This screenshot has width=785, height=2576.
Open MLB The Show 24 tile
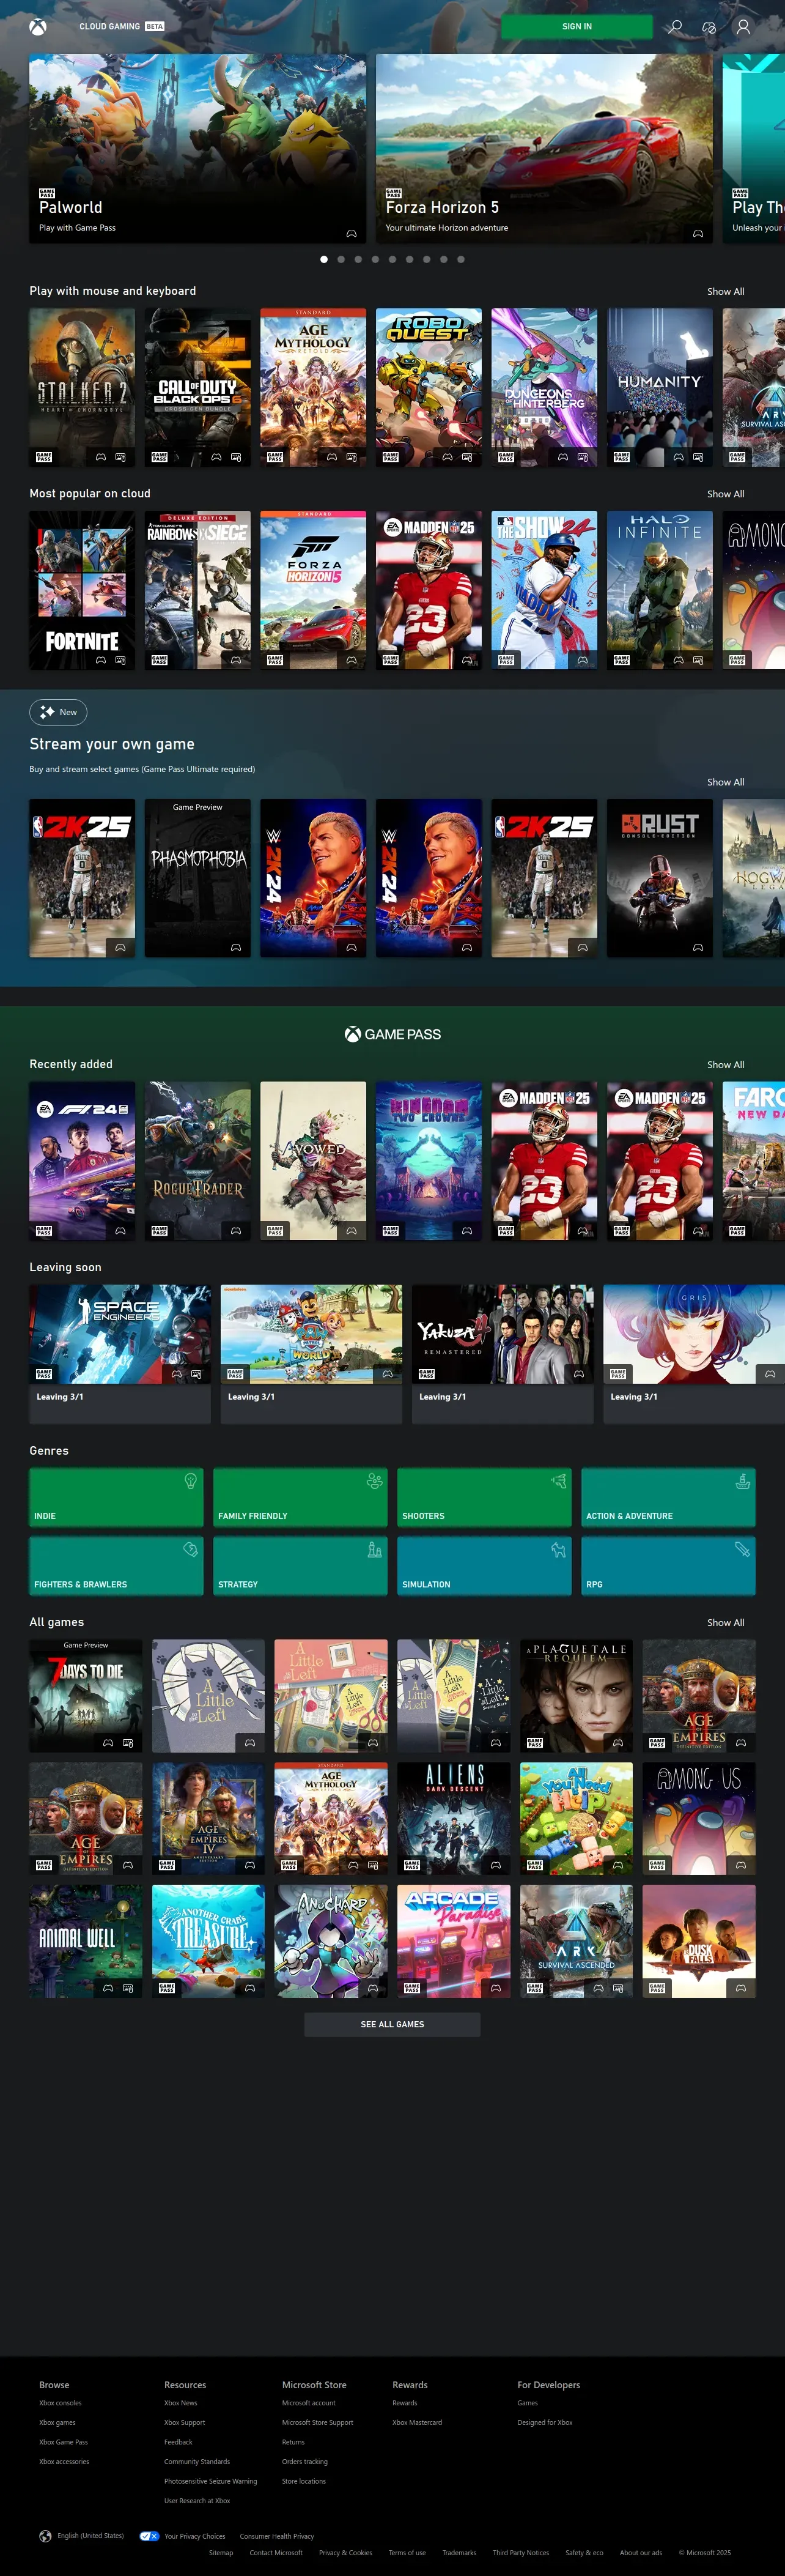point(544,590)
